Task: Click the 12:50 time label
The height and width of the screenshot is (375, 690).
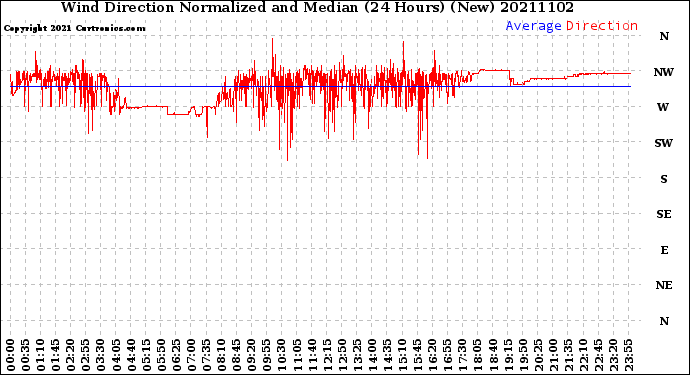Action: [x=342, y=355]
